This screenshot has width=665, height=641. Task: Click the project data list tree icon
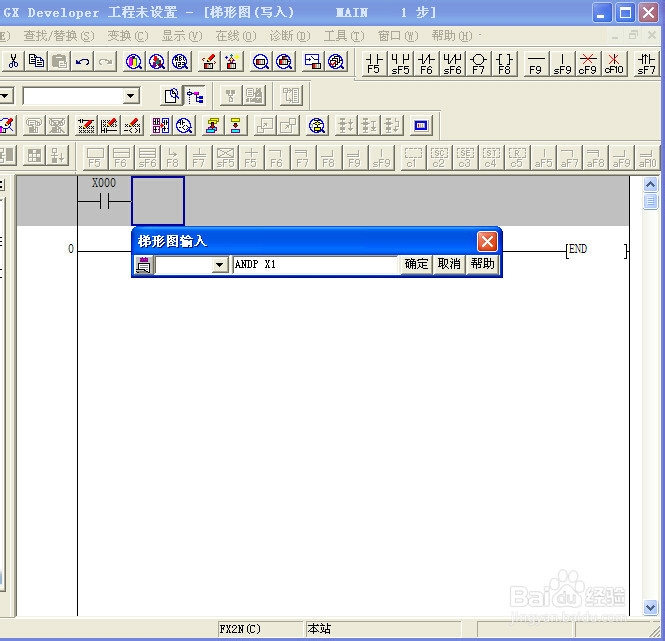(195, 96)
